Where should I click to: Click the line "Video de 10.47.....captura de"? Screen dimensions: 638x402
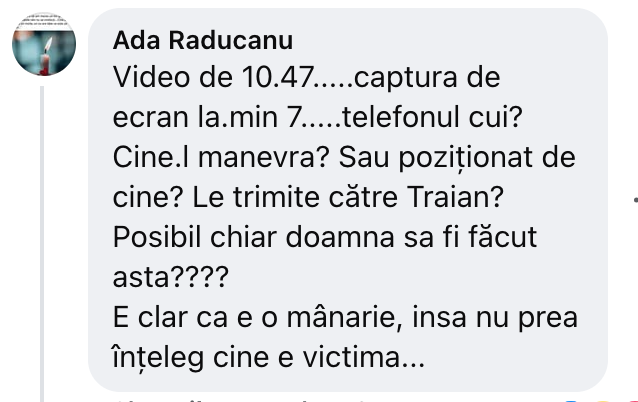[x=306, y=77]
